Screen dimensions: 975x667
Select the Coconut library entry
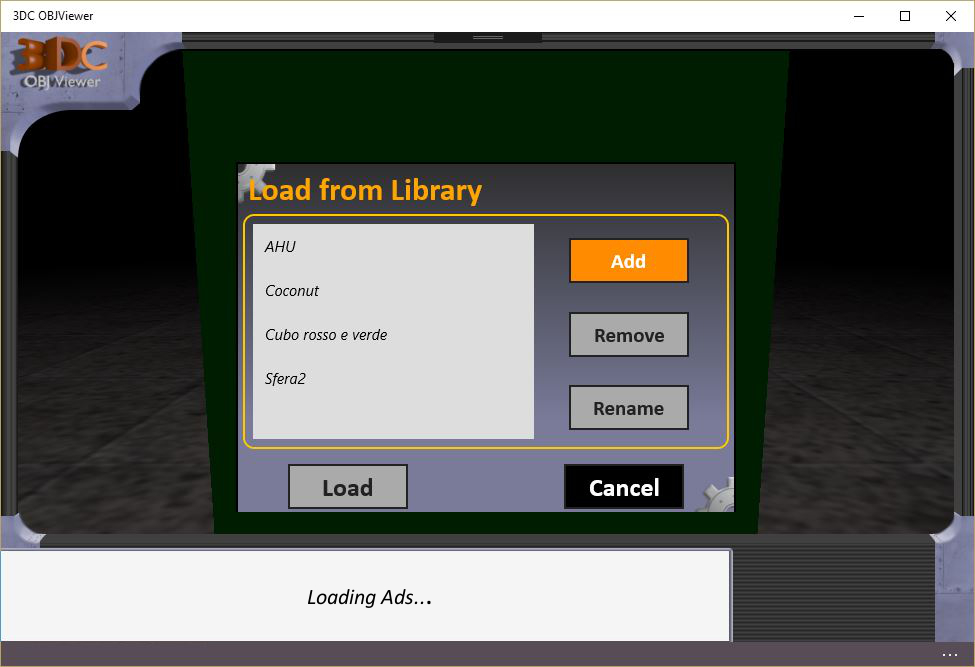pyautogui.click(x=292, y=291)
